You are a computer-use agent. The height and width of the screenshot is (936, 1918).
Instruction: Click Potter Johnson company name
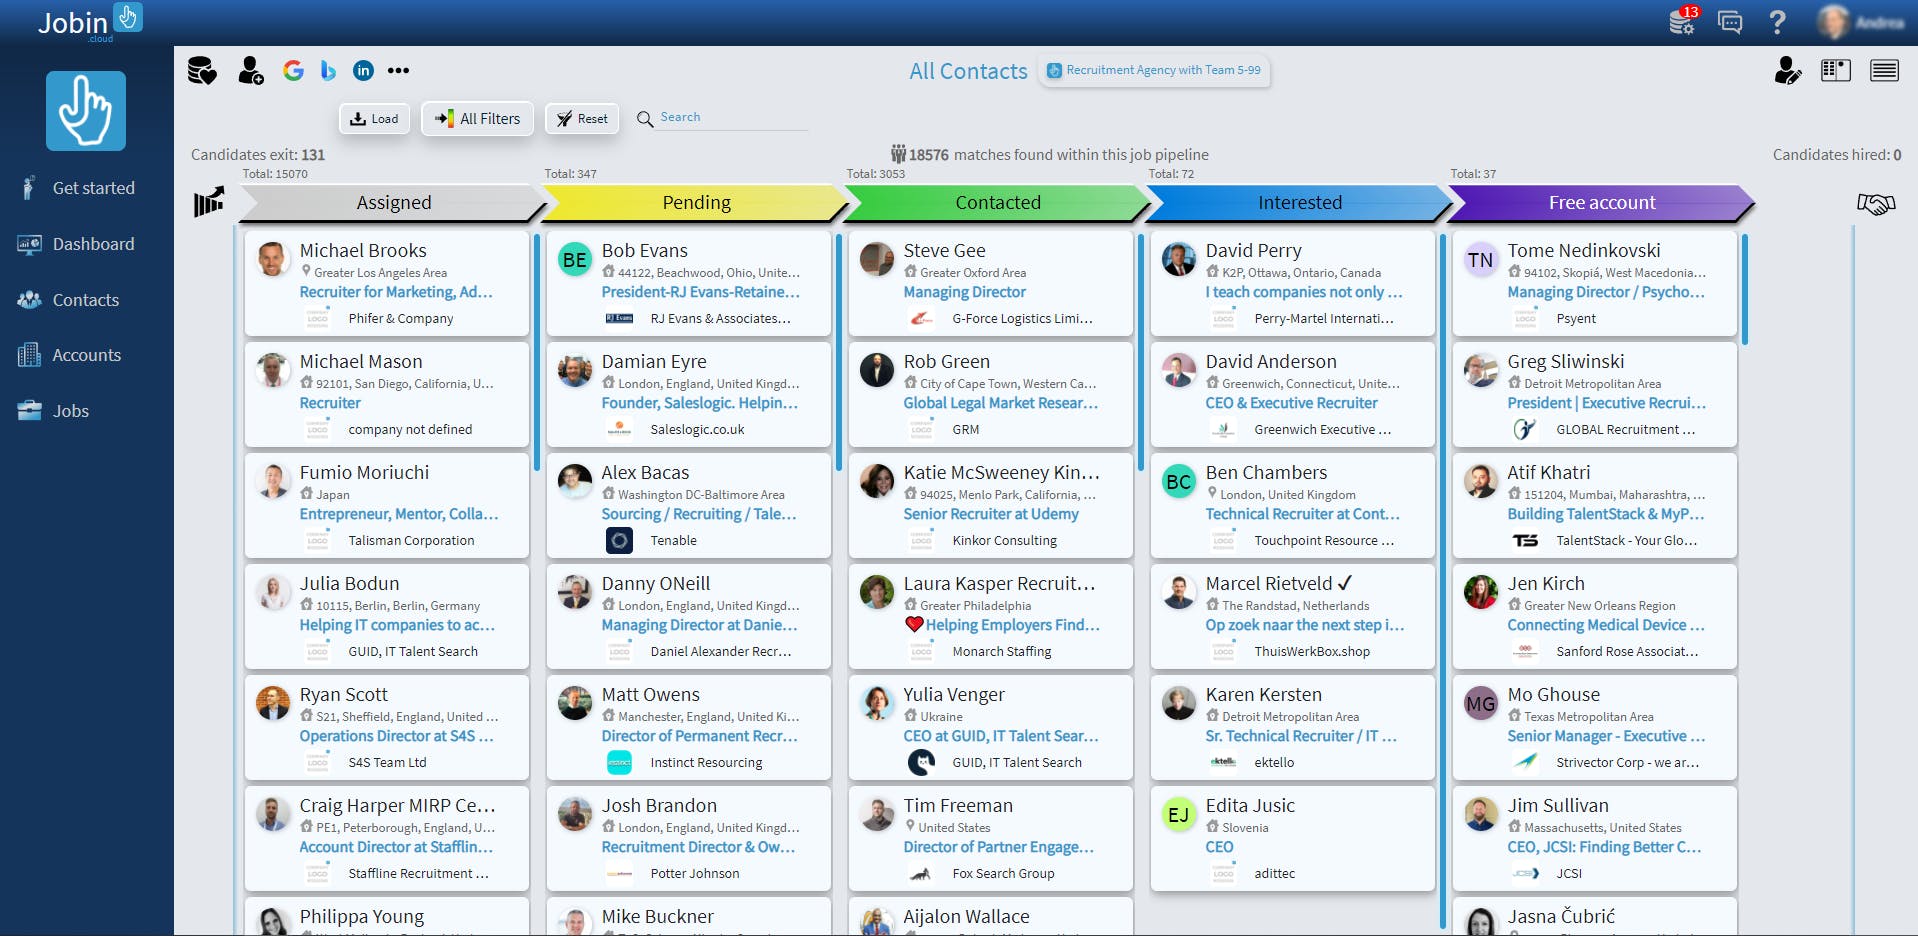(695, 874)
